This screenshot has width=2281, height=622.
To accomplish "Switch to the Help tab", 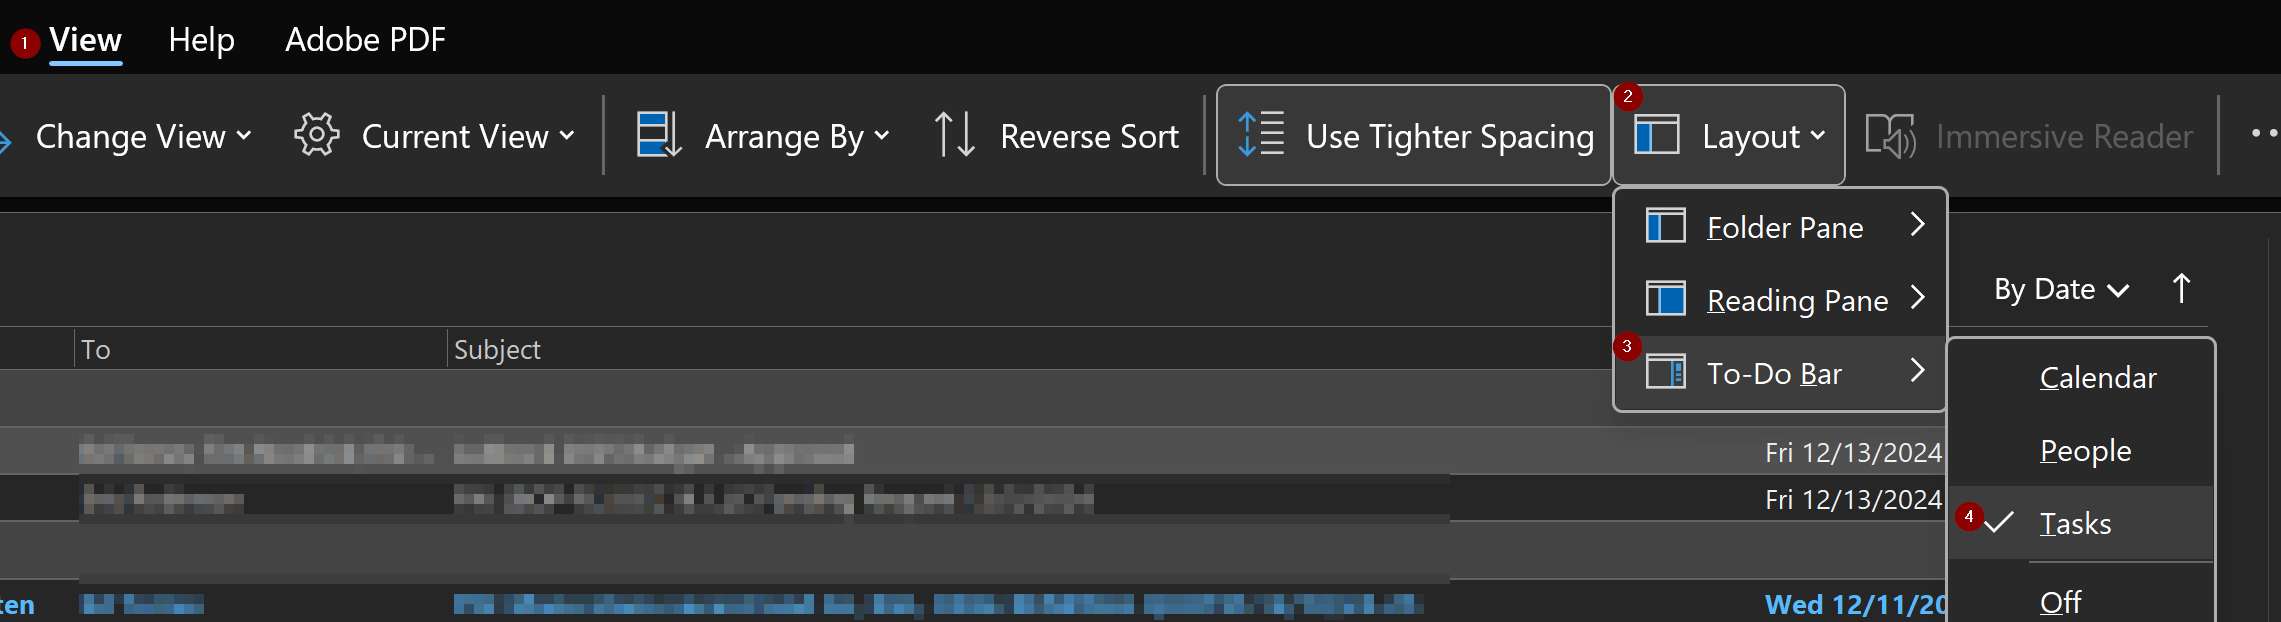I will point(201,40).
